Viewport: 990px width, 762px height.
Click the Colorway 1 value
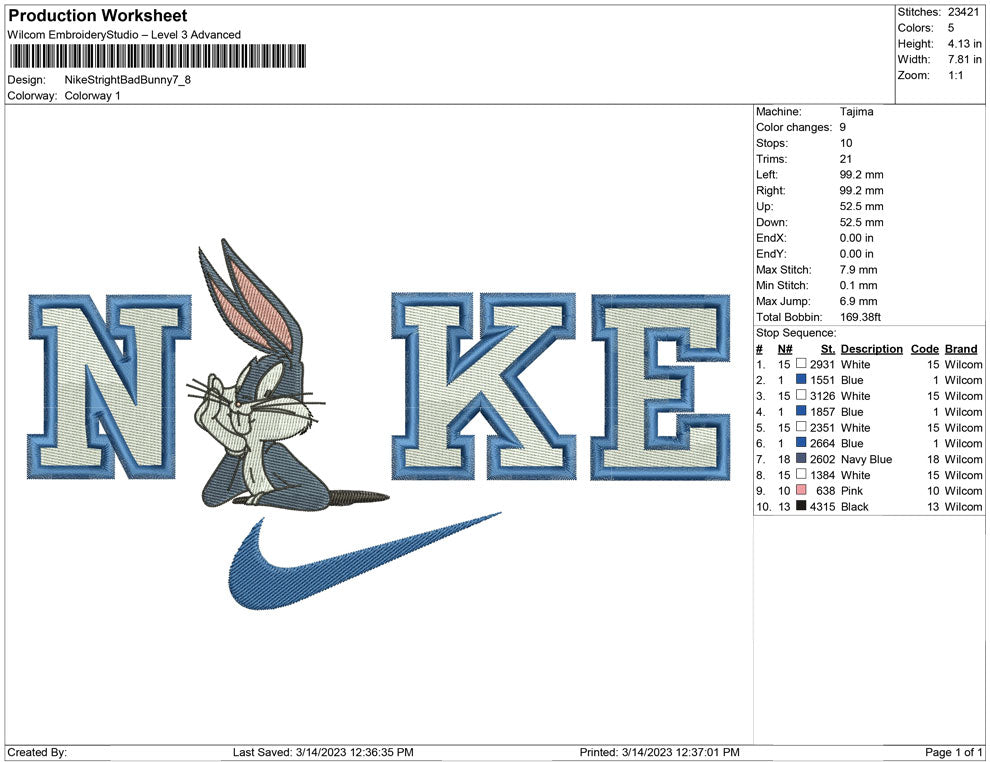pos(92,96)
